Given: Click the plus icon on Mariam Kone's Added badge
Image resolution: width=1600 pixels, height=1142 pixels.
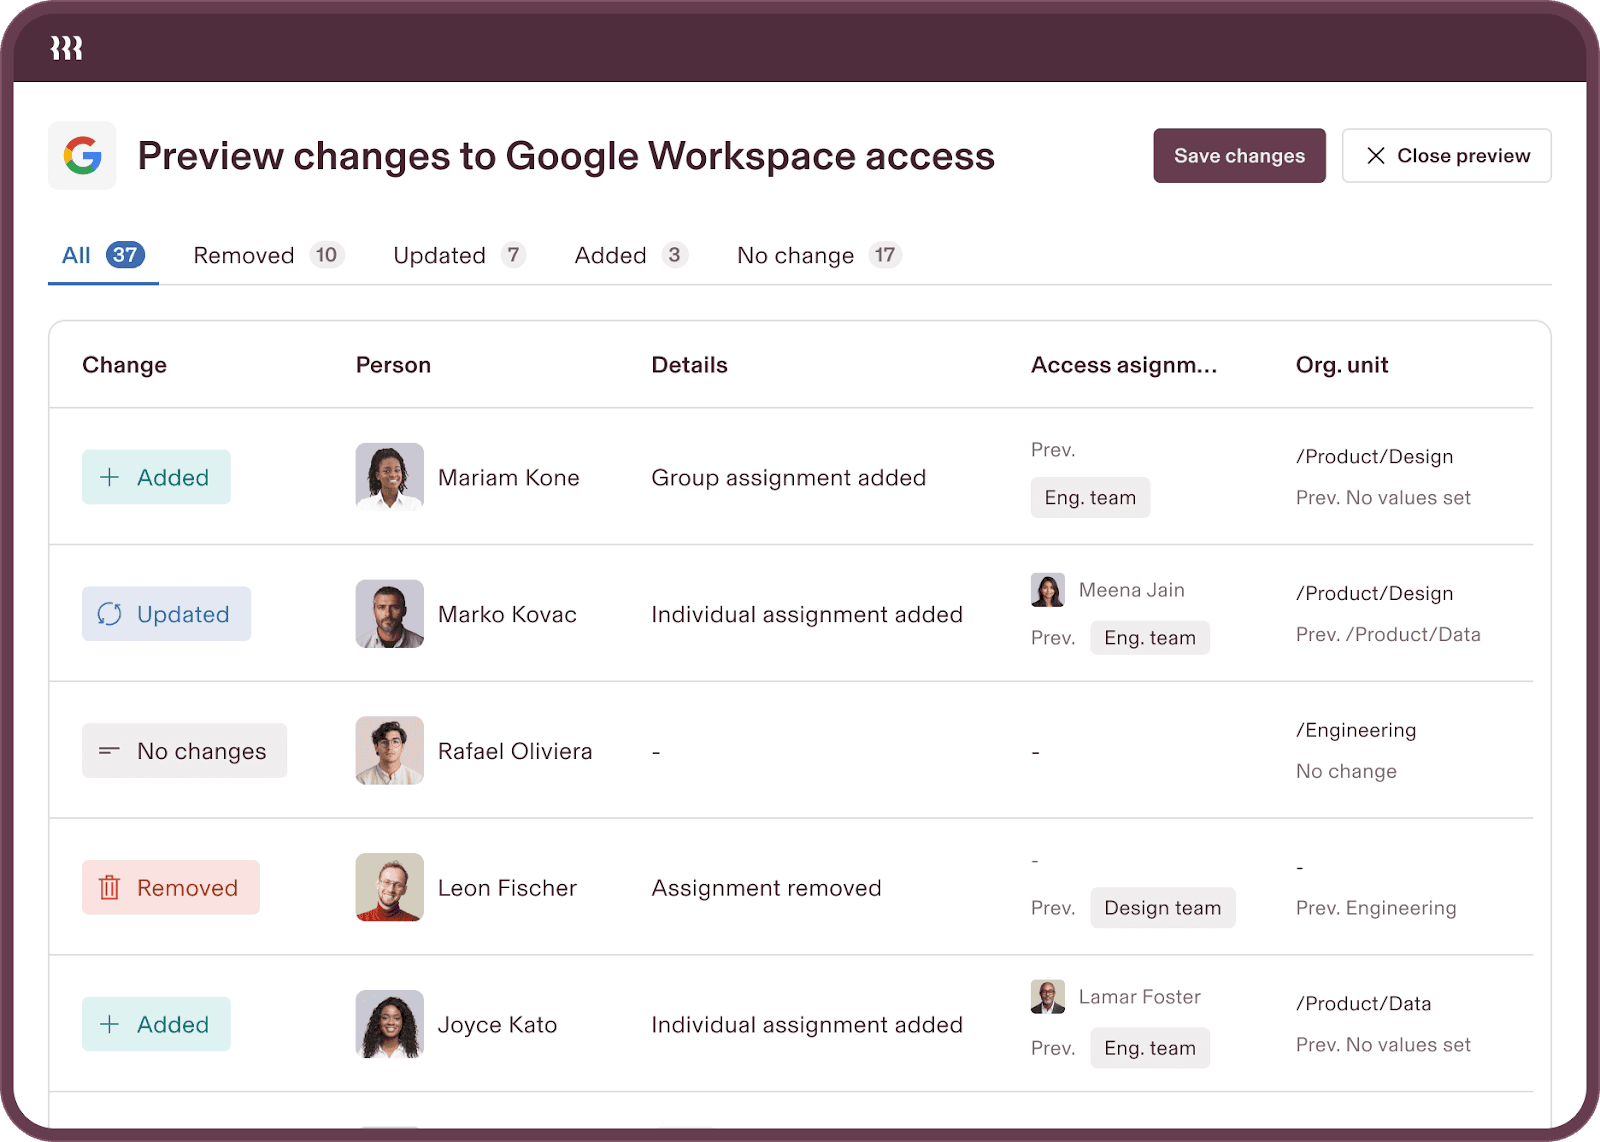Looking at the screenshot, I should (109, 477).
